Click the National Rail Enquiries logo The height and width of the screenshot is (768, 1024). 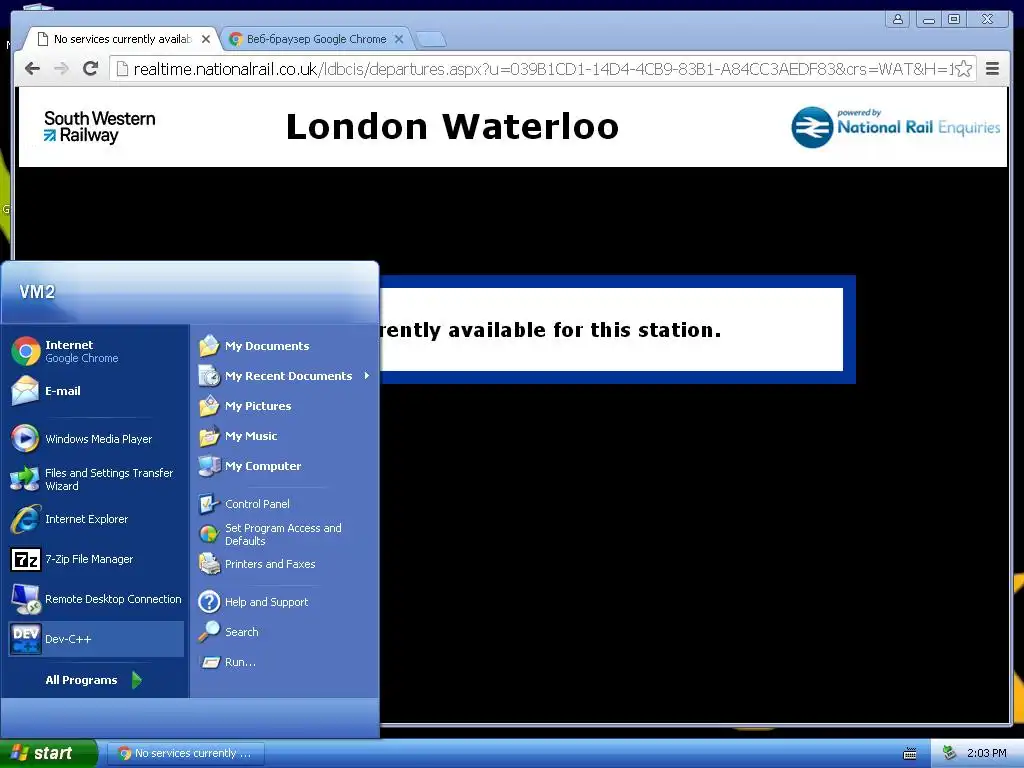895,127
